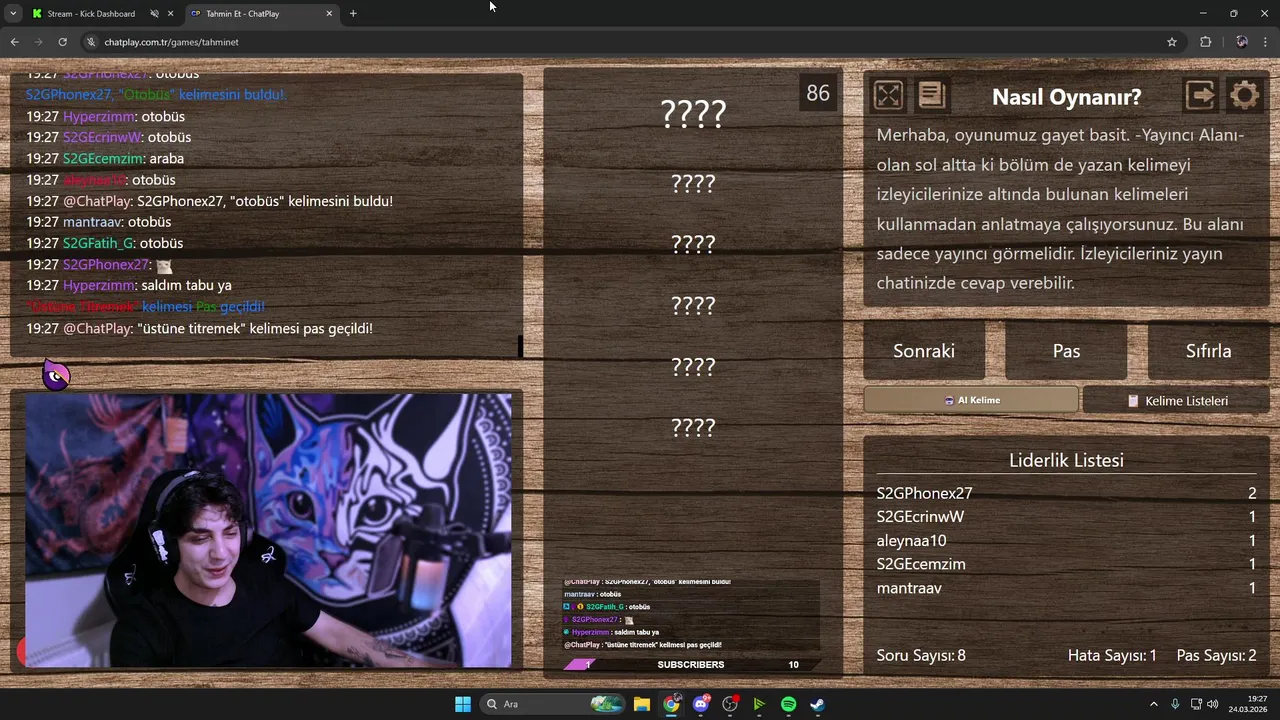Show hidden system tray icons
1280x720 pixels.
[x=1153, y=704]
